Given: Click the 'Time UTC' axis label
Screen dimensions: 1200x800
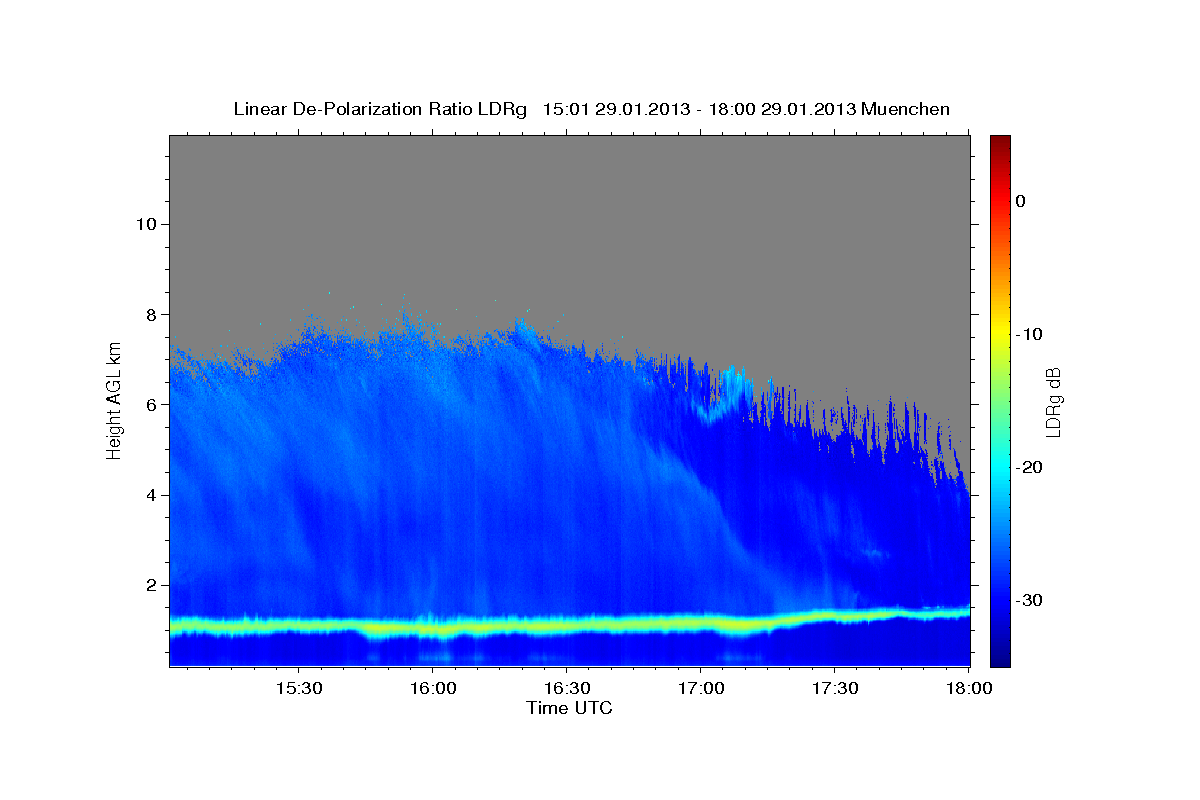Looking at the screenshot, I should pos(569,708).
